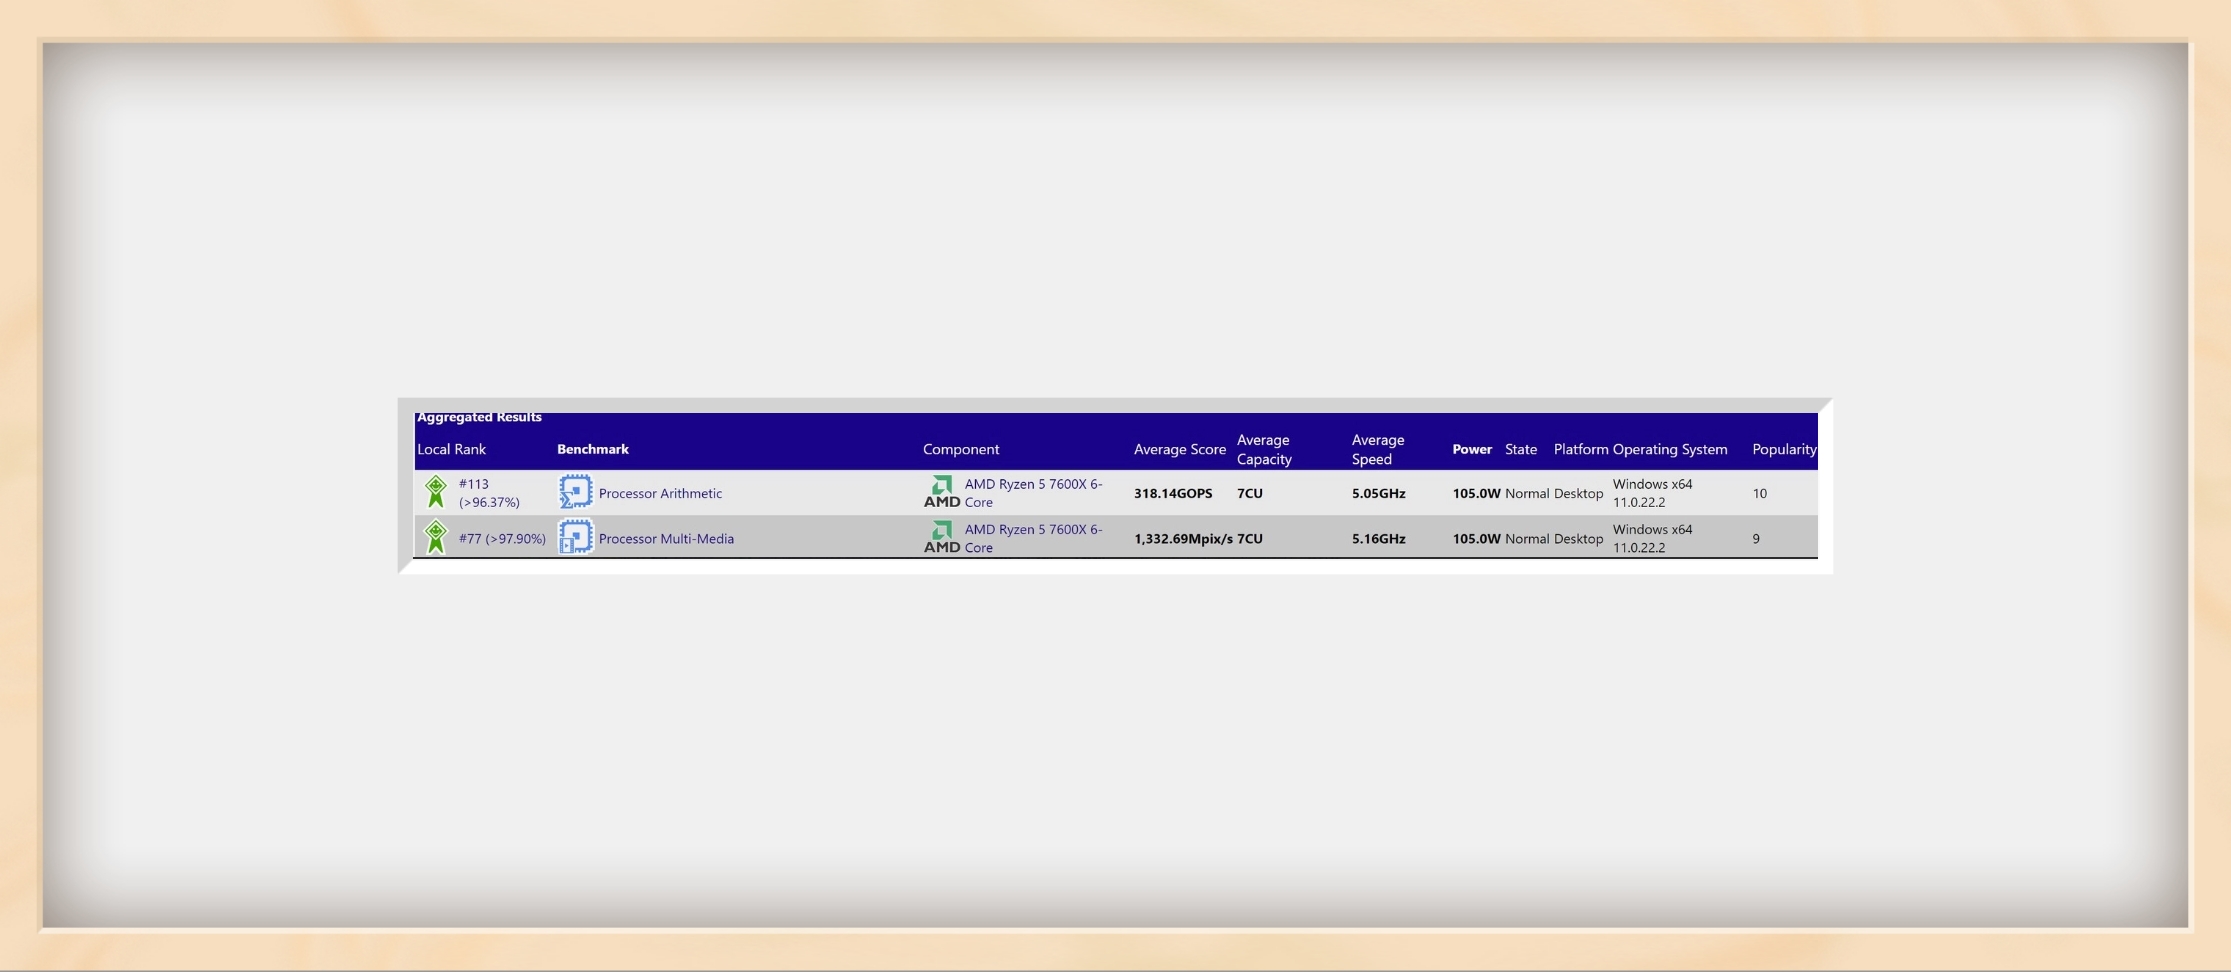
Task: Sort by the Power column header
Action: coord(1472,449)
